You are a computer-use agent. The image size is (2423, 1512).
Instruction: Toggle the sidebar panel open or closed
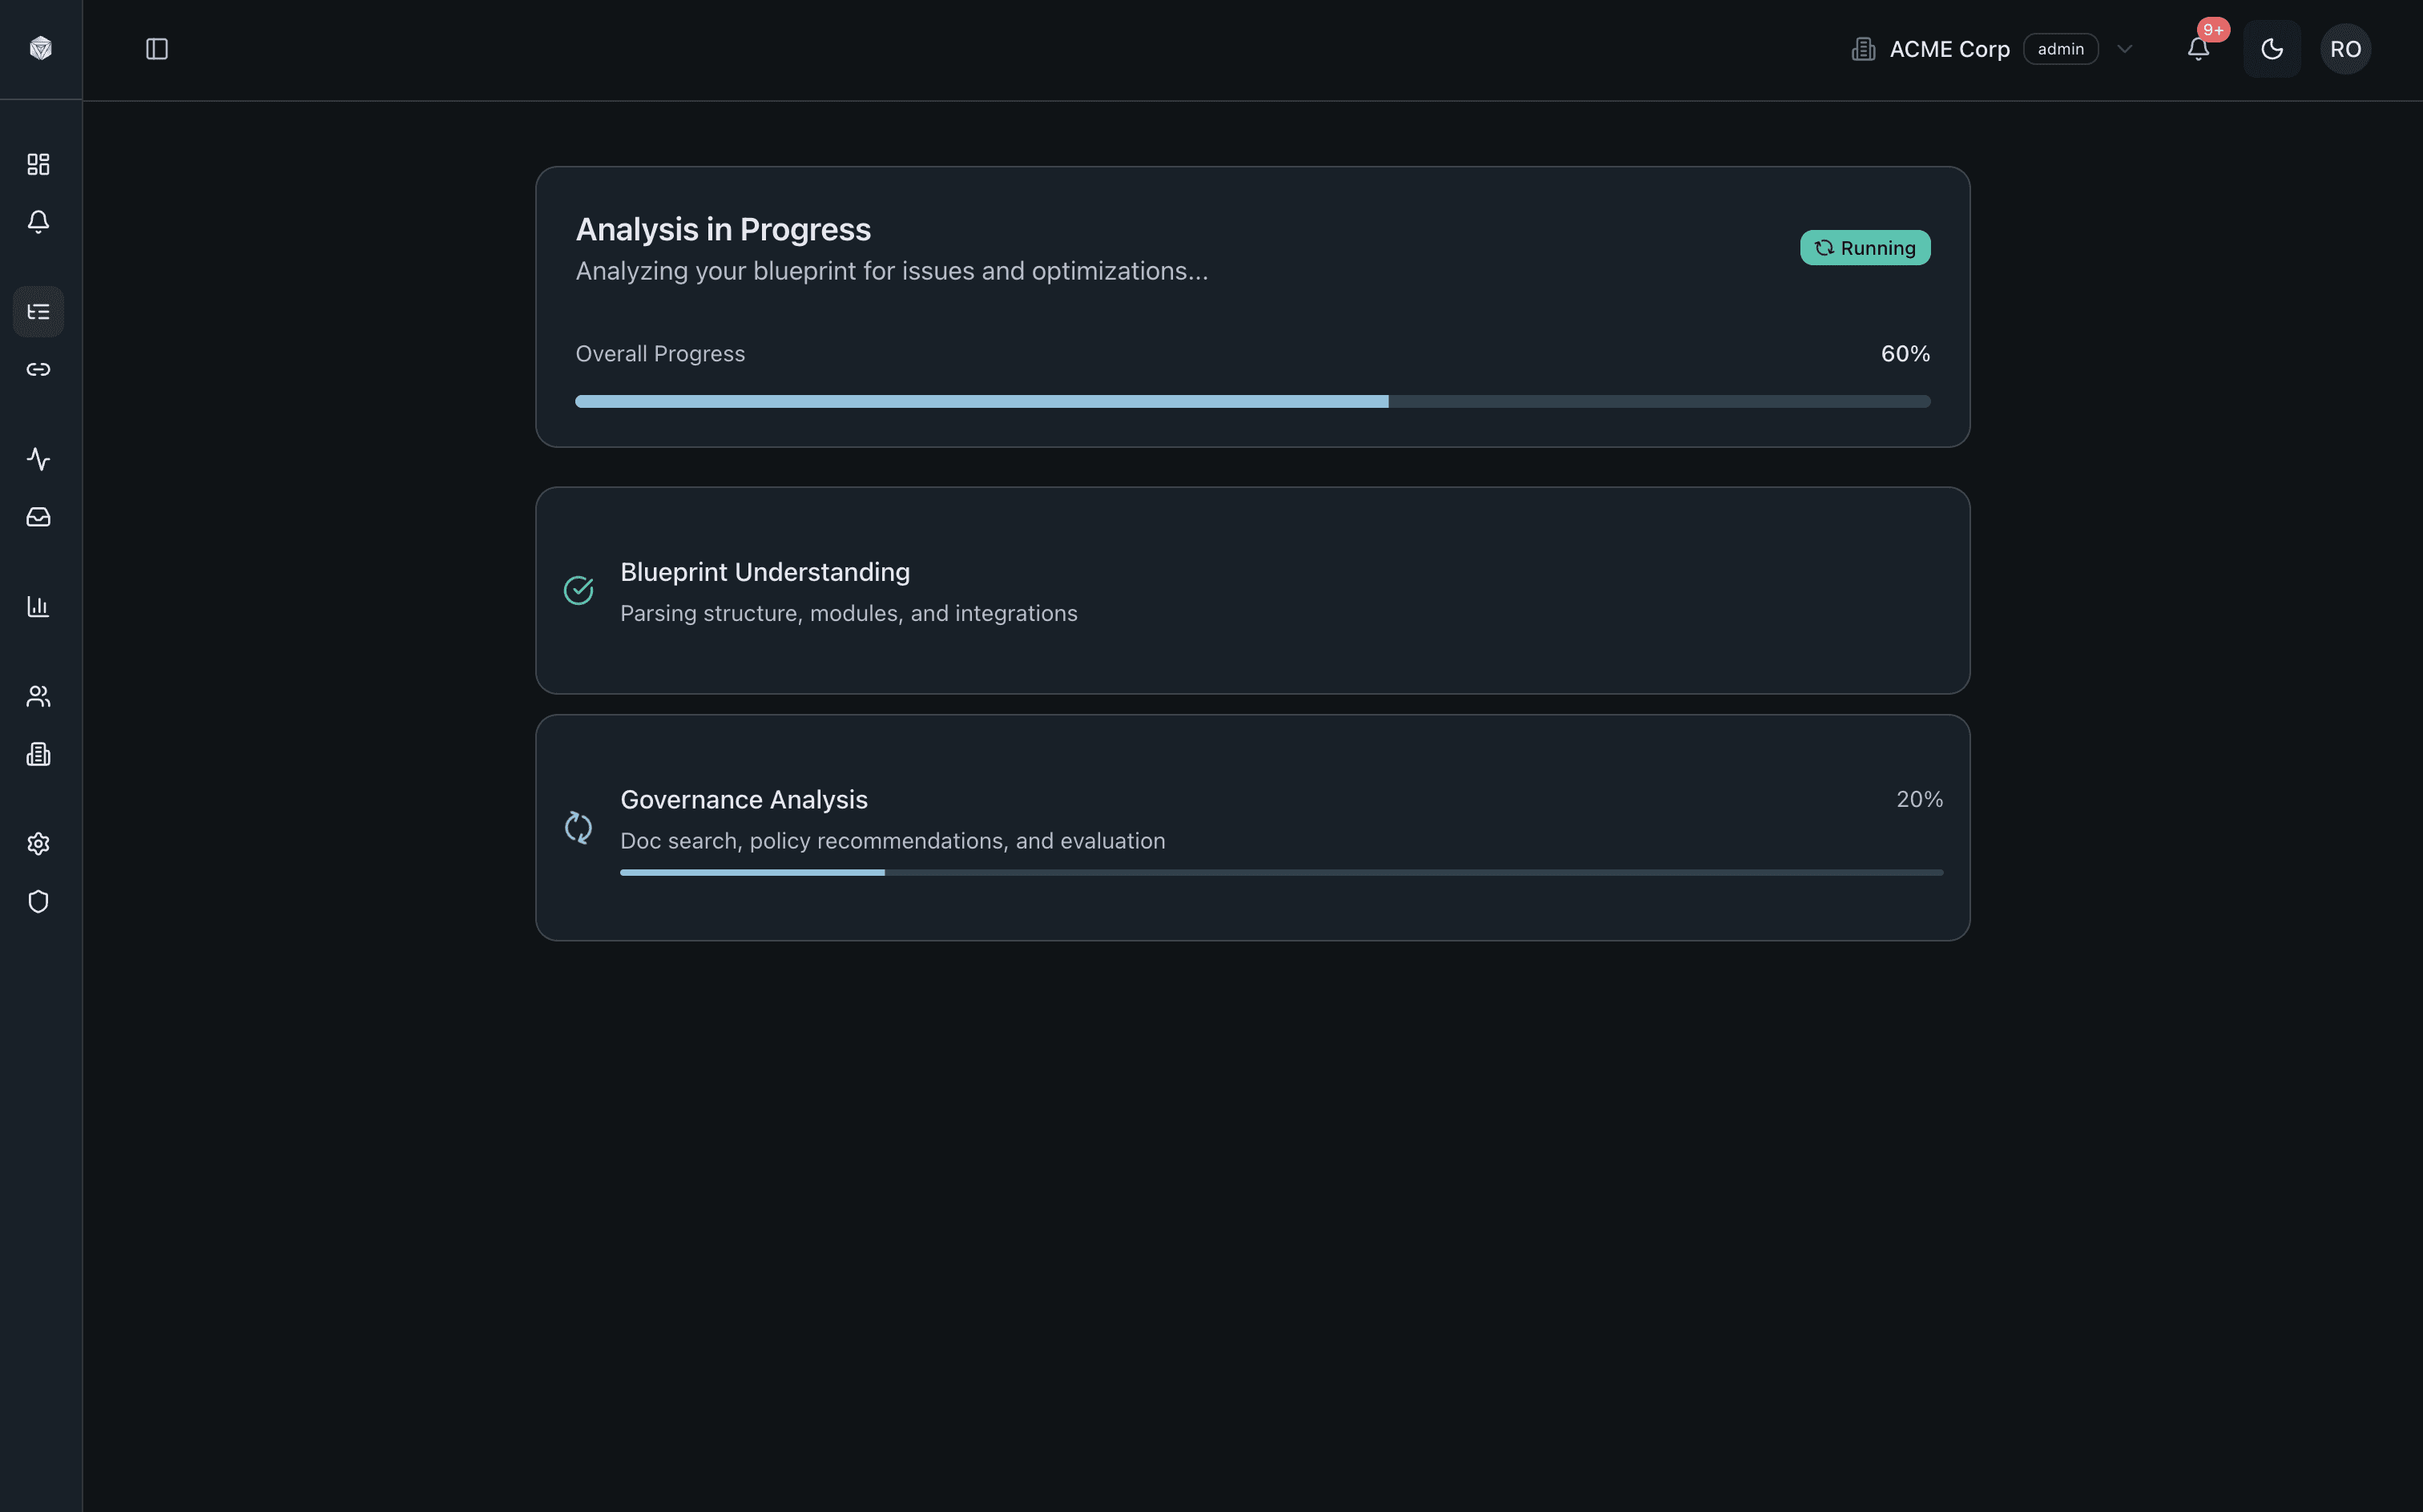156,48
